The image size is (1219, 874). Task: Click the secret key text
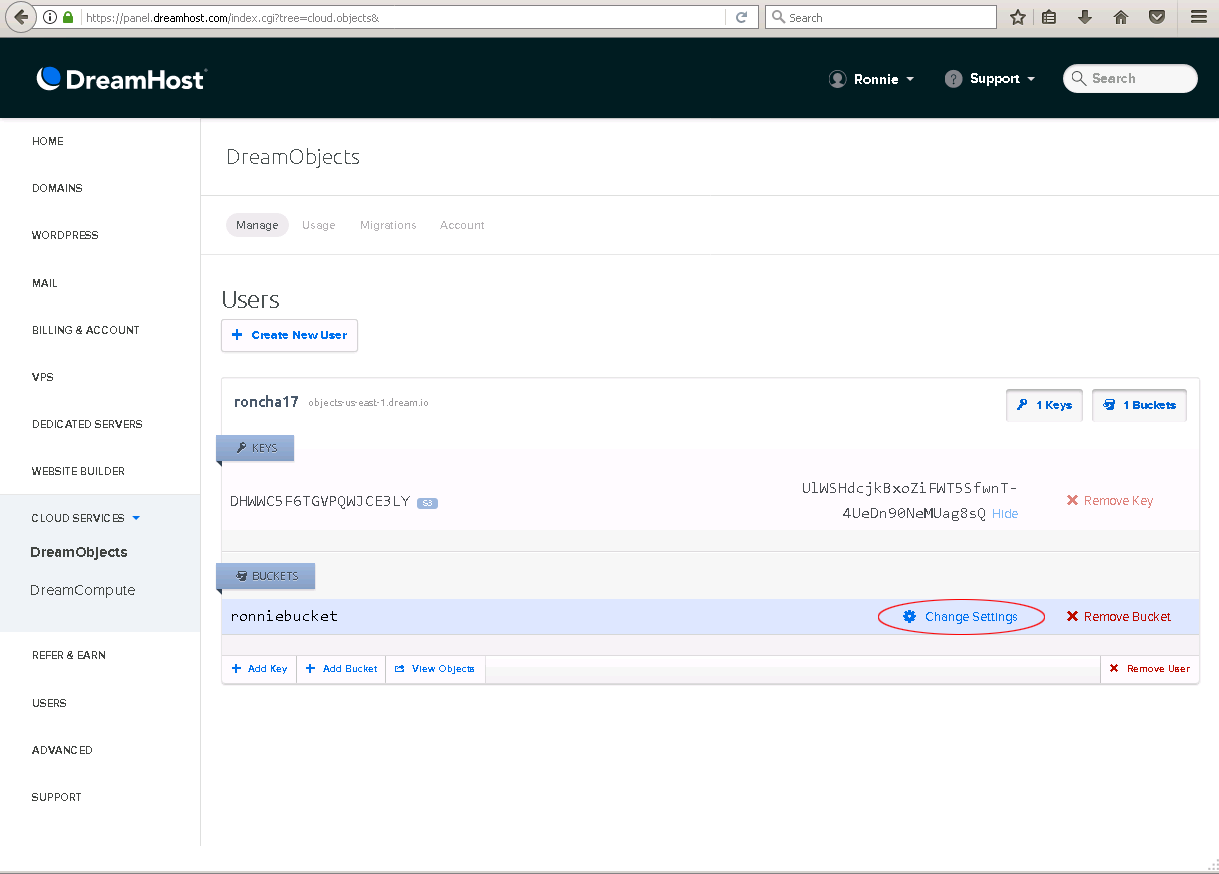(x=908, y=501)
